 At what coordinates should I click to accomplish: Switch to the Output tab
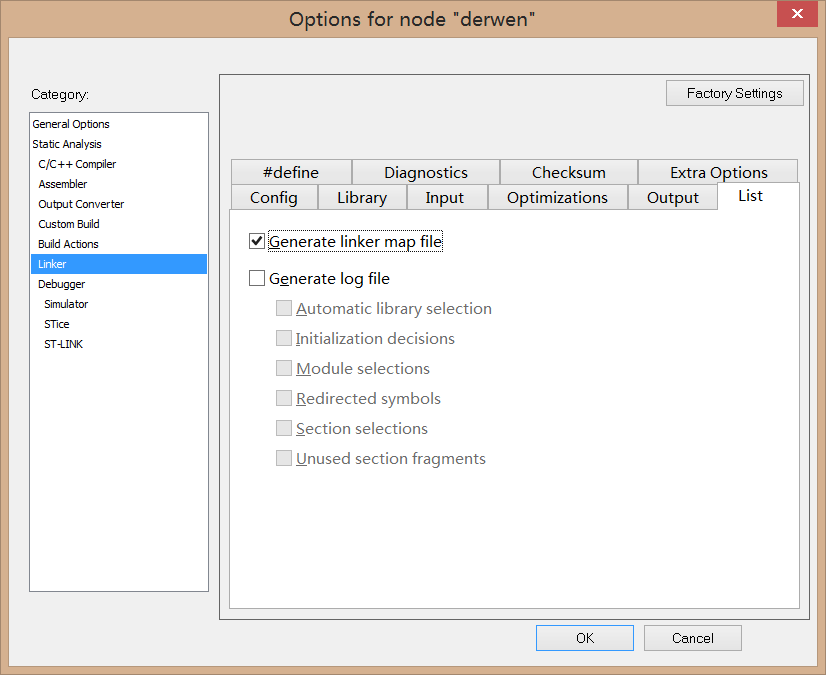coord(672,198)
